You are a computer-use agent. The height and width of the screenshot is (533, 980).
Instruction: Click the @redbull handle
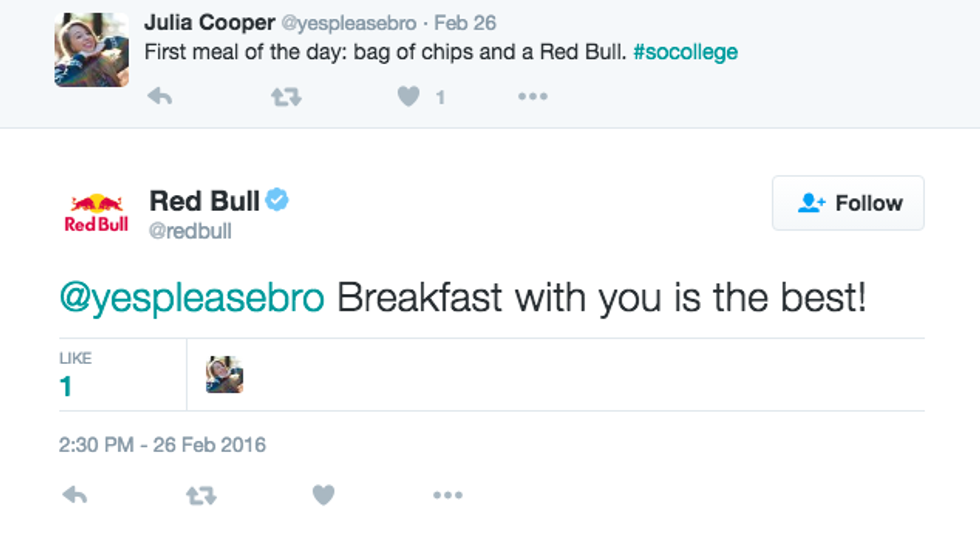[x=190, y=231]
